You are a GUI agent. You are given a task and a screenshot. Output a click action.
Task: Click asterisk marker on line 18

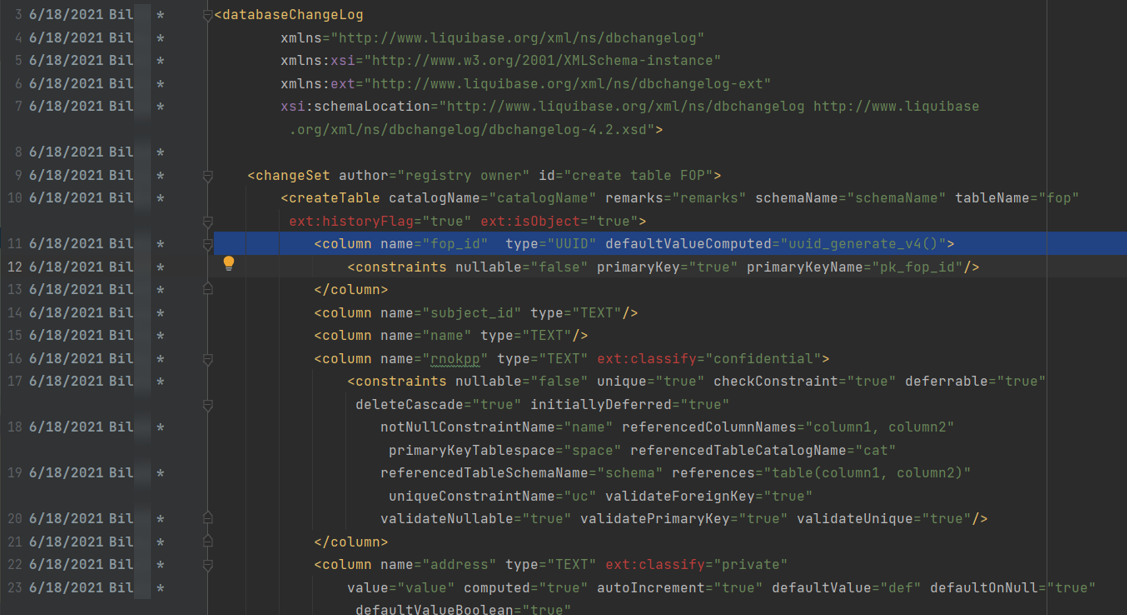point(160,427)
